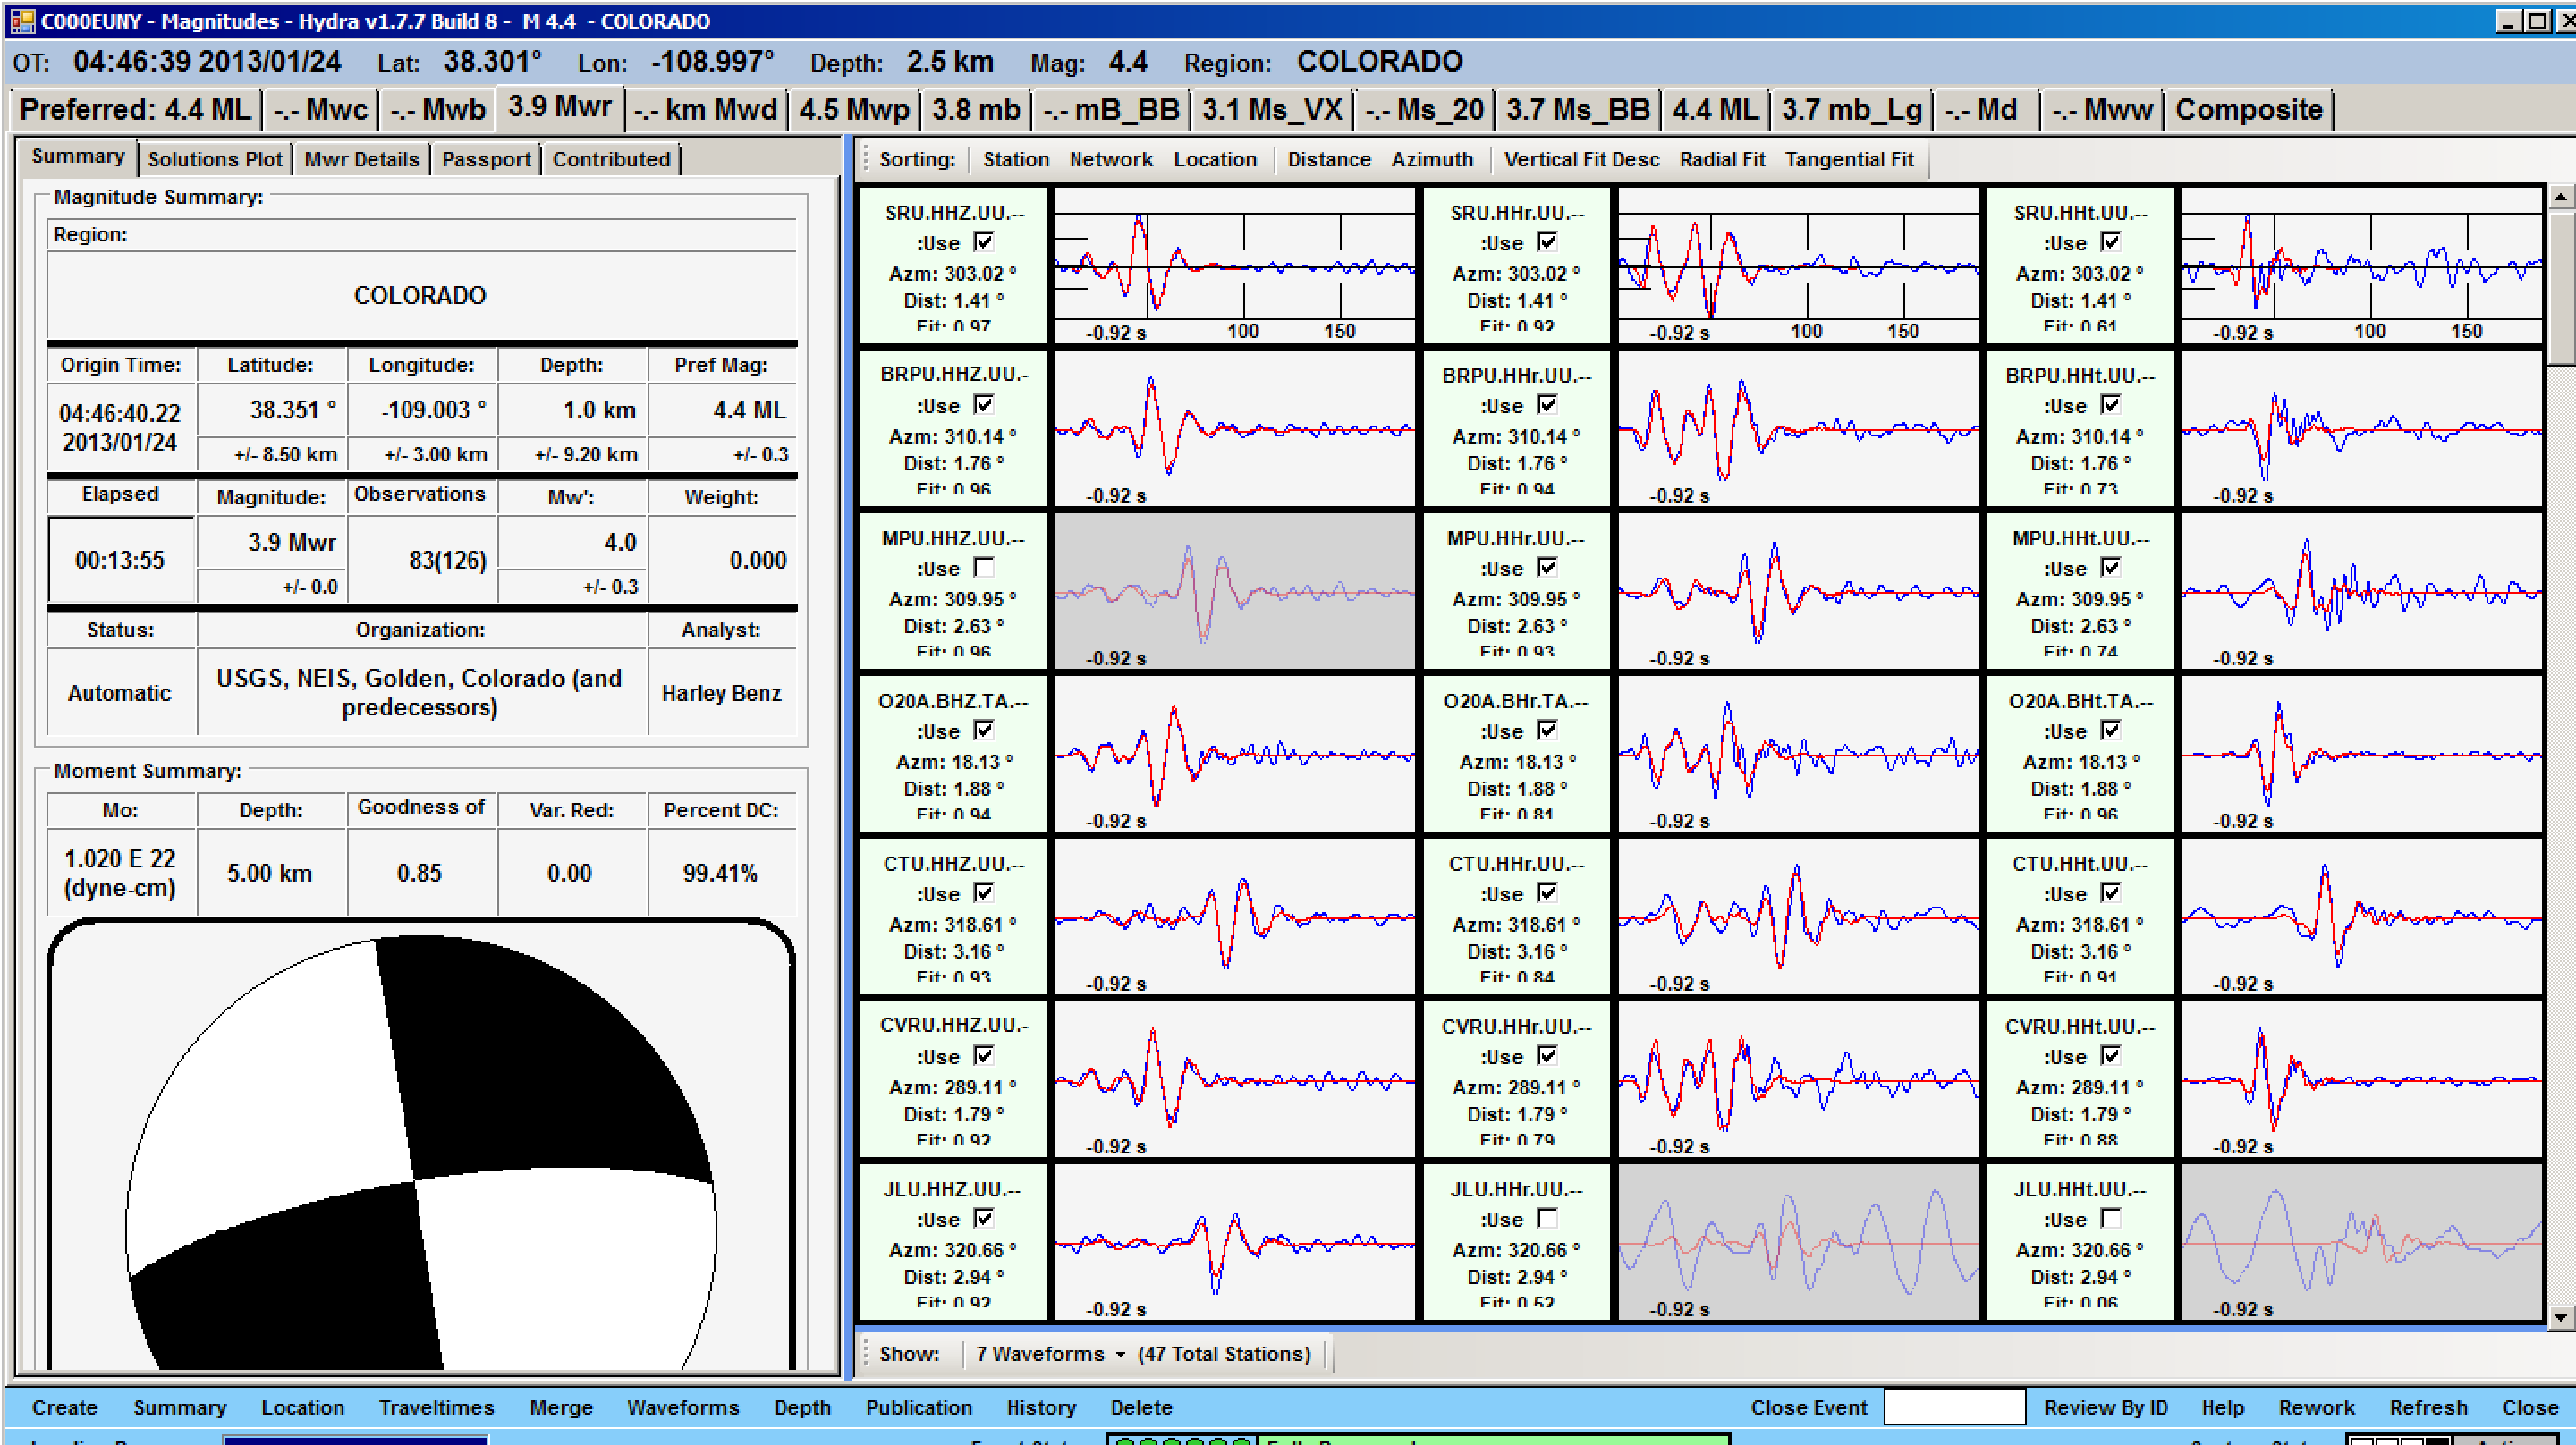
Task: Open the Composite magnitude tab
Action: coord(2249,110)
